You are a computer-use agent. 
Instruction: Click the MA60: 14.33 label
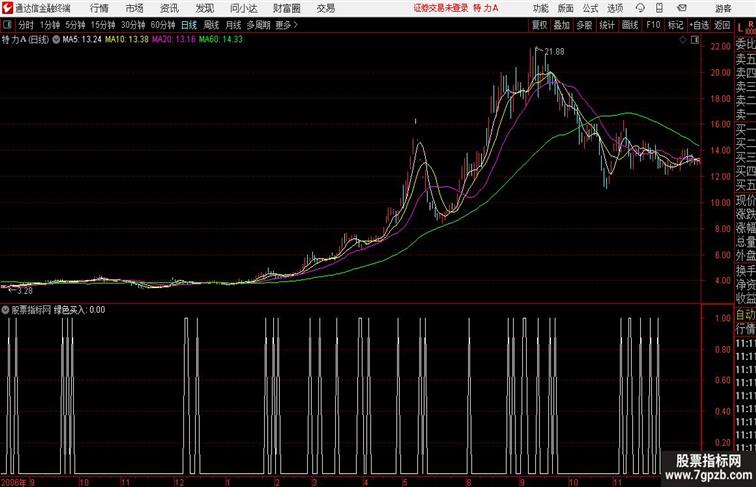click(x=221, y=40)
